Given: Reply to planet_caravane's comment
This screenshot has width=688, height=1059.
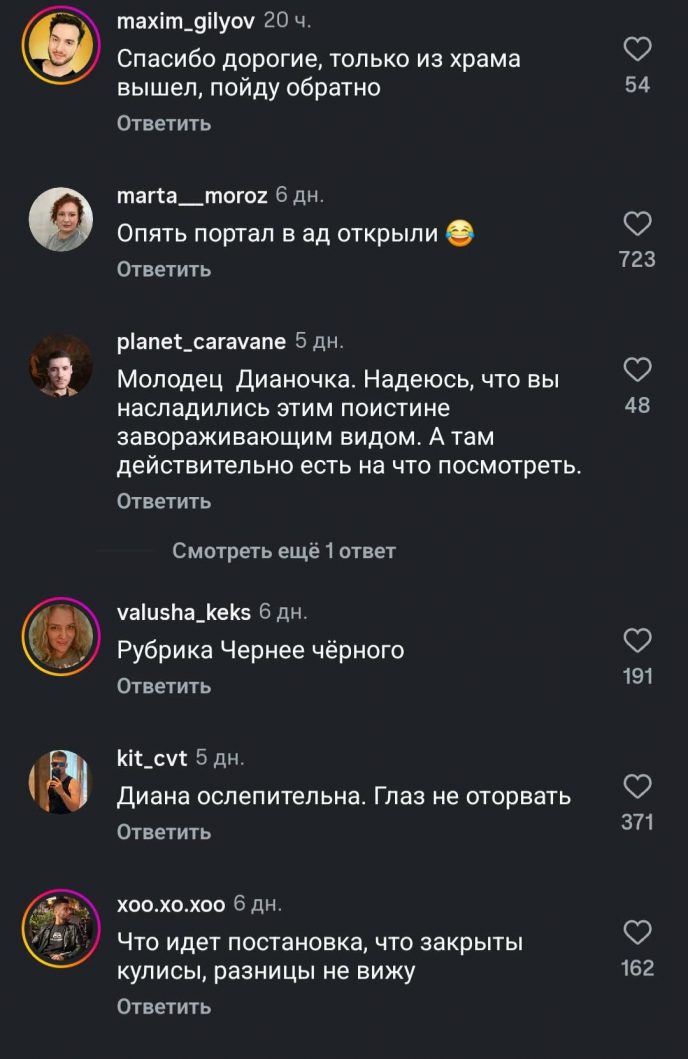Looking at the screenshot, I should (164, 501).
